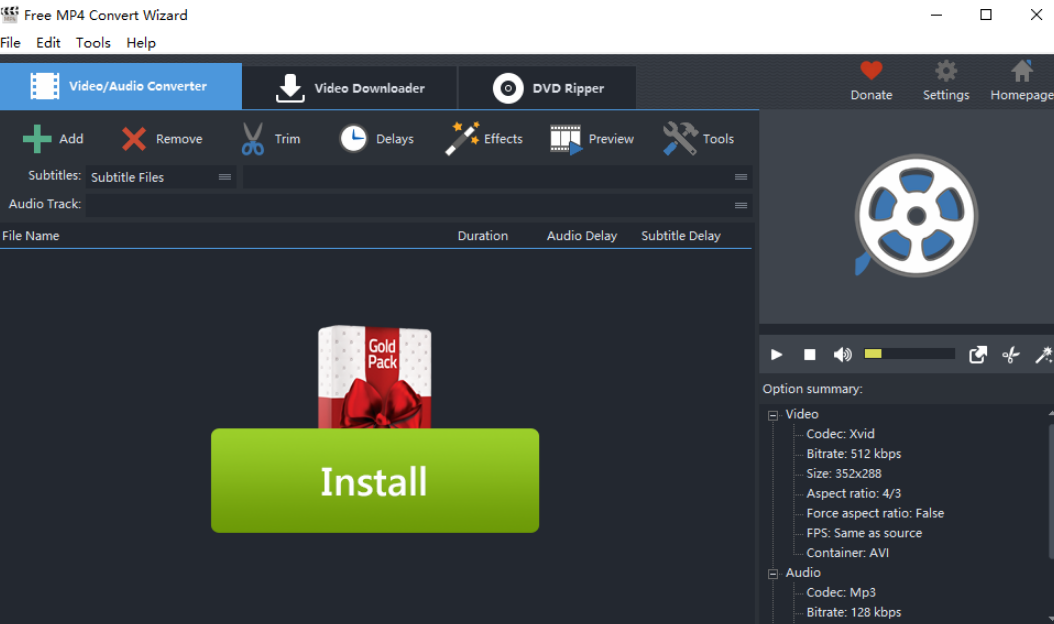Mute the preview speaker icon
The image size is (1054, 624).
tap(842, 354)
